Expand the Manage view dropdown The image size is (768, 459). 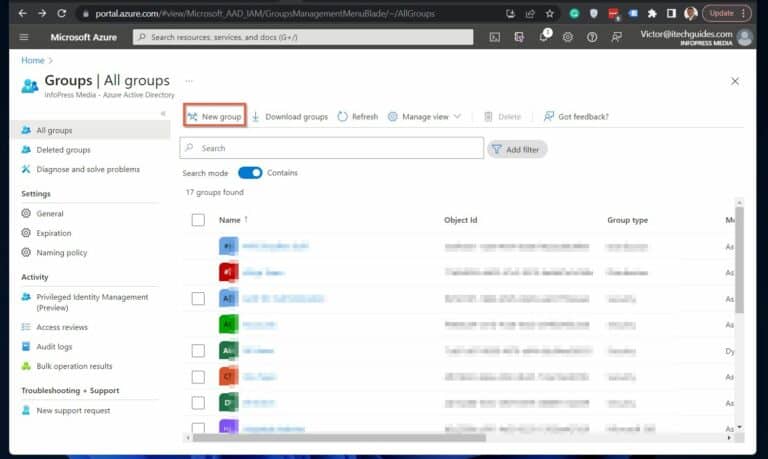[424, 117]
